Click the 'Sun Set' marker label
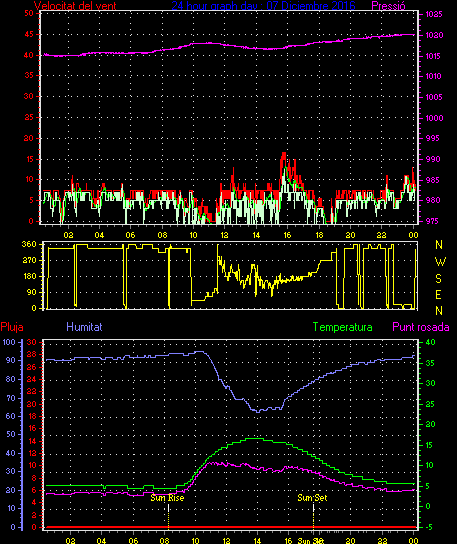 coord(312,498)
